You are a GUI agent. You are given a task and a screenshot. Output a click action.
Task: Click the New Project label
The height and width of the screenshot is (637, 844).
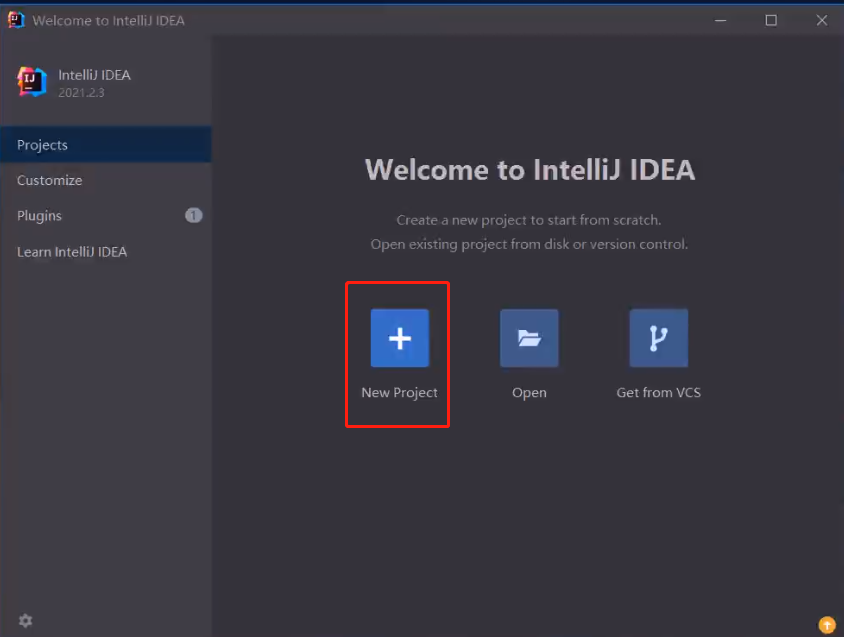[x=399, y=393]
